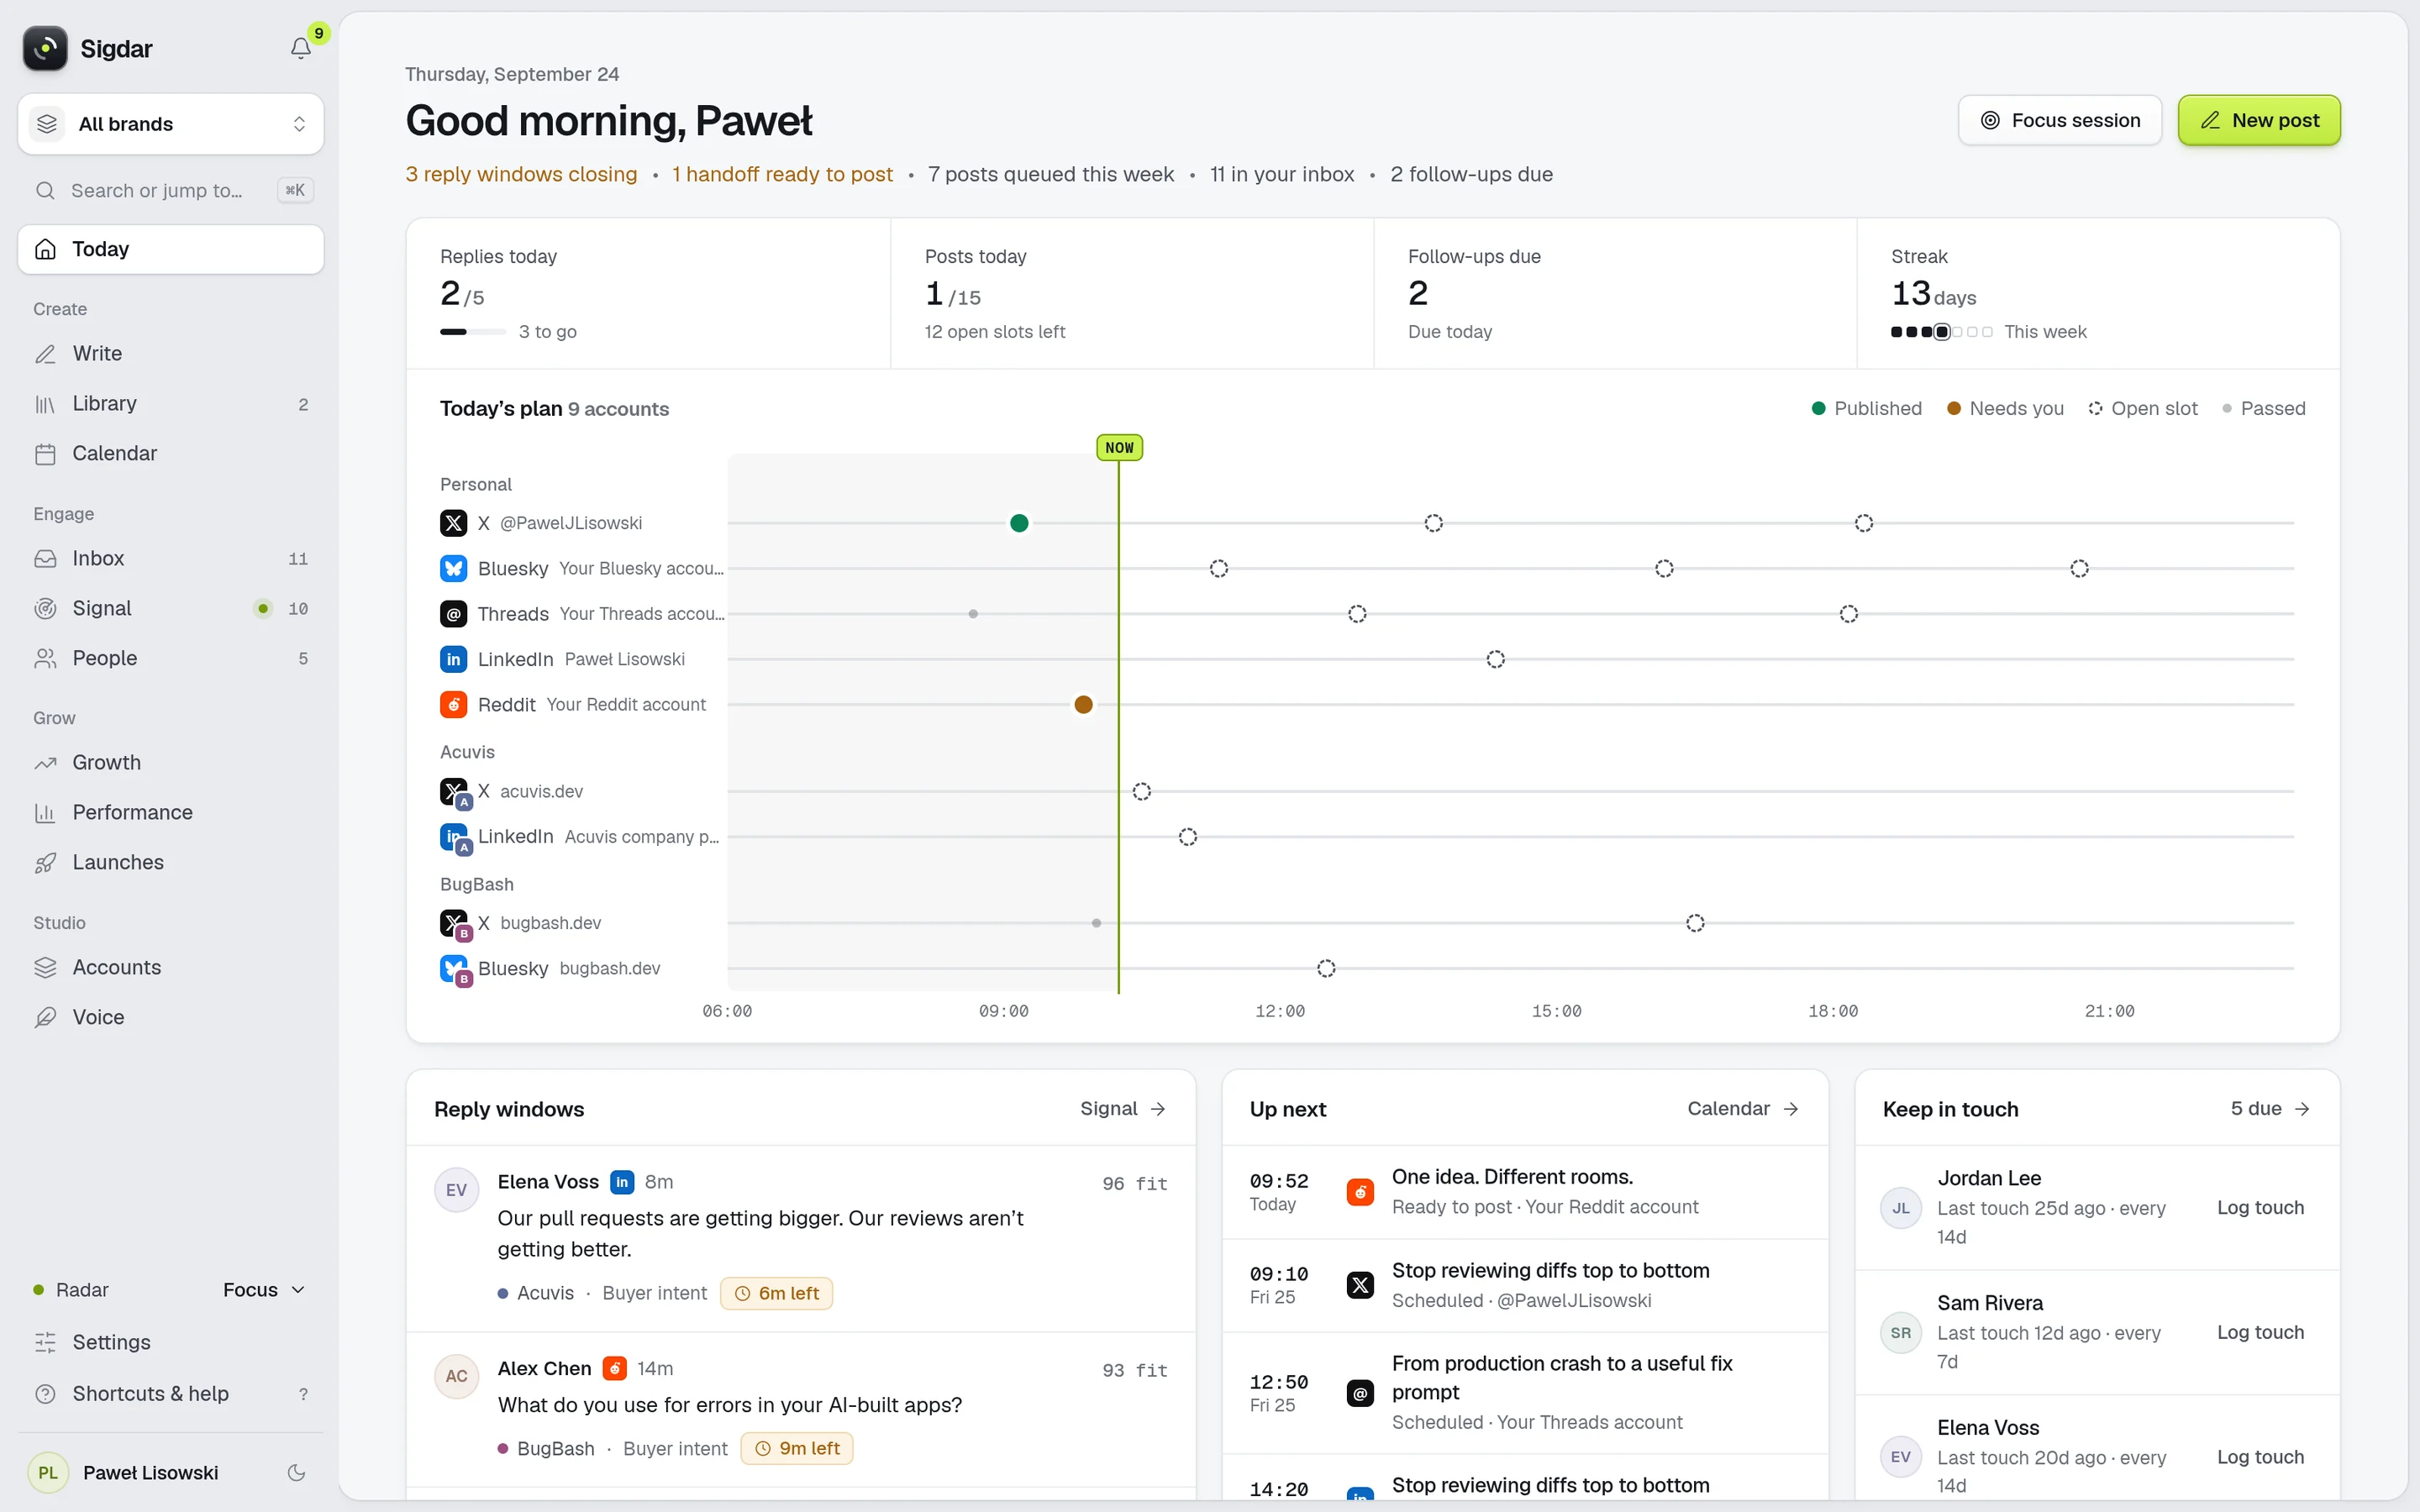Click the 6m left badge on Elena Voss reply
Screen dimensions: 2420x1512
777,1294
